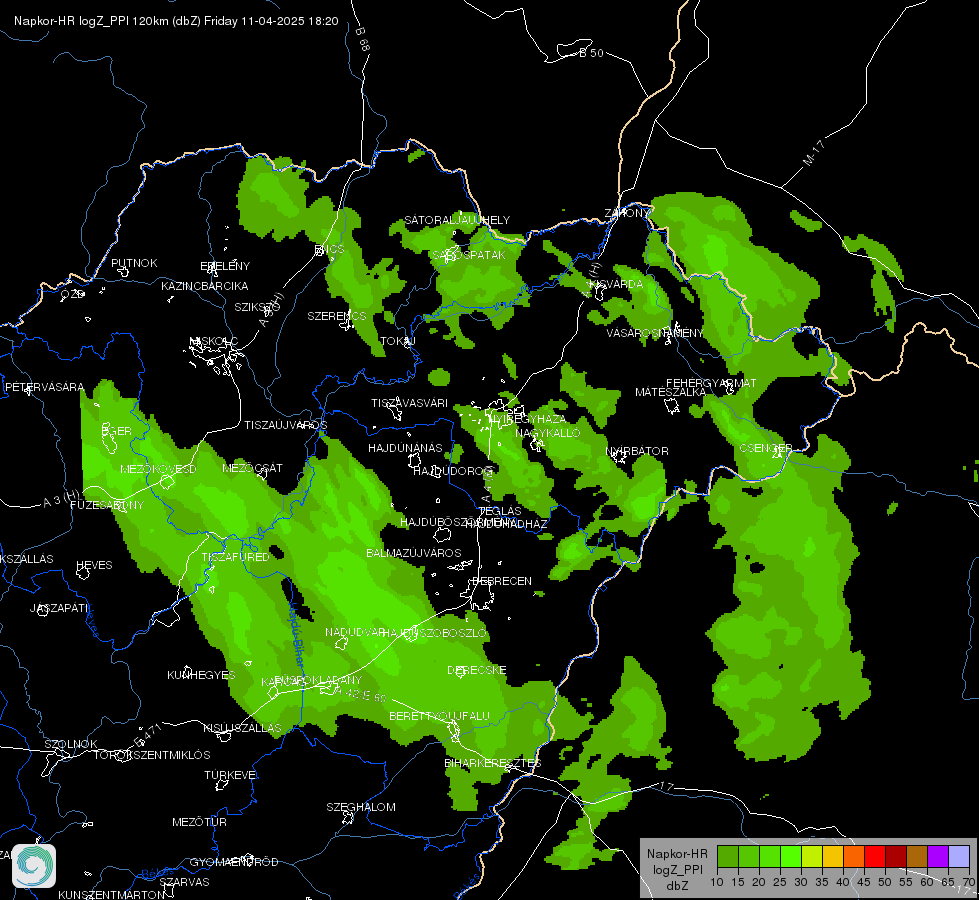Screen dimensions: 979x900
Task: Click the SZEGHALOM town label
Action: click(x=361, y=807)
